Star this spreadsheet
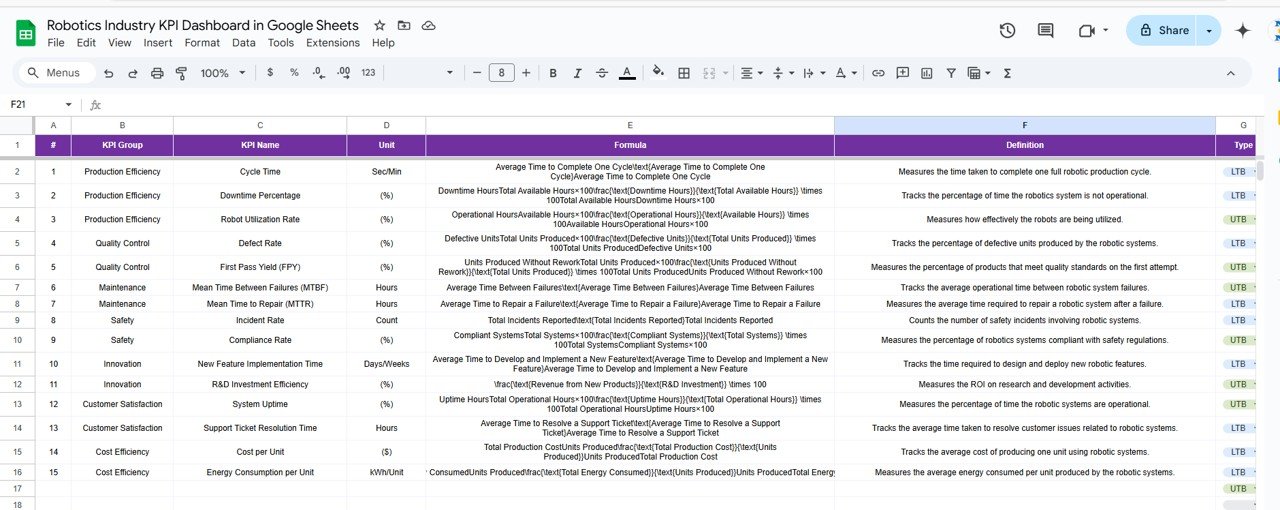Image resolution: width=1280 pixels, height=510 pixels. pos(379,25)
